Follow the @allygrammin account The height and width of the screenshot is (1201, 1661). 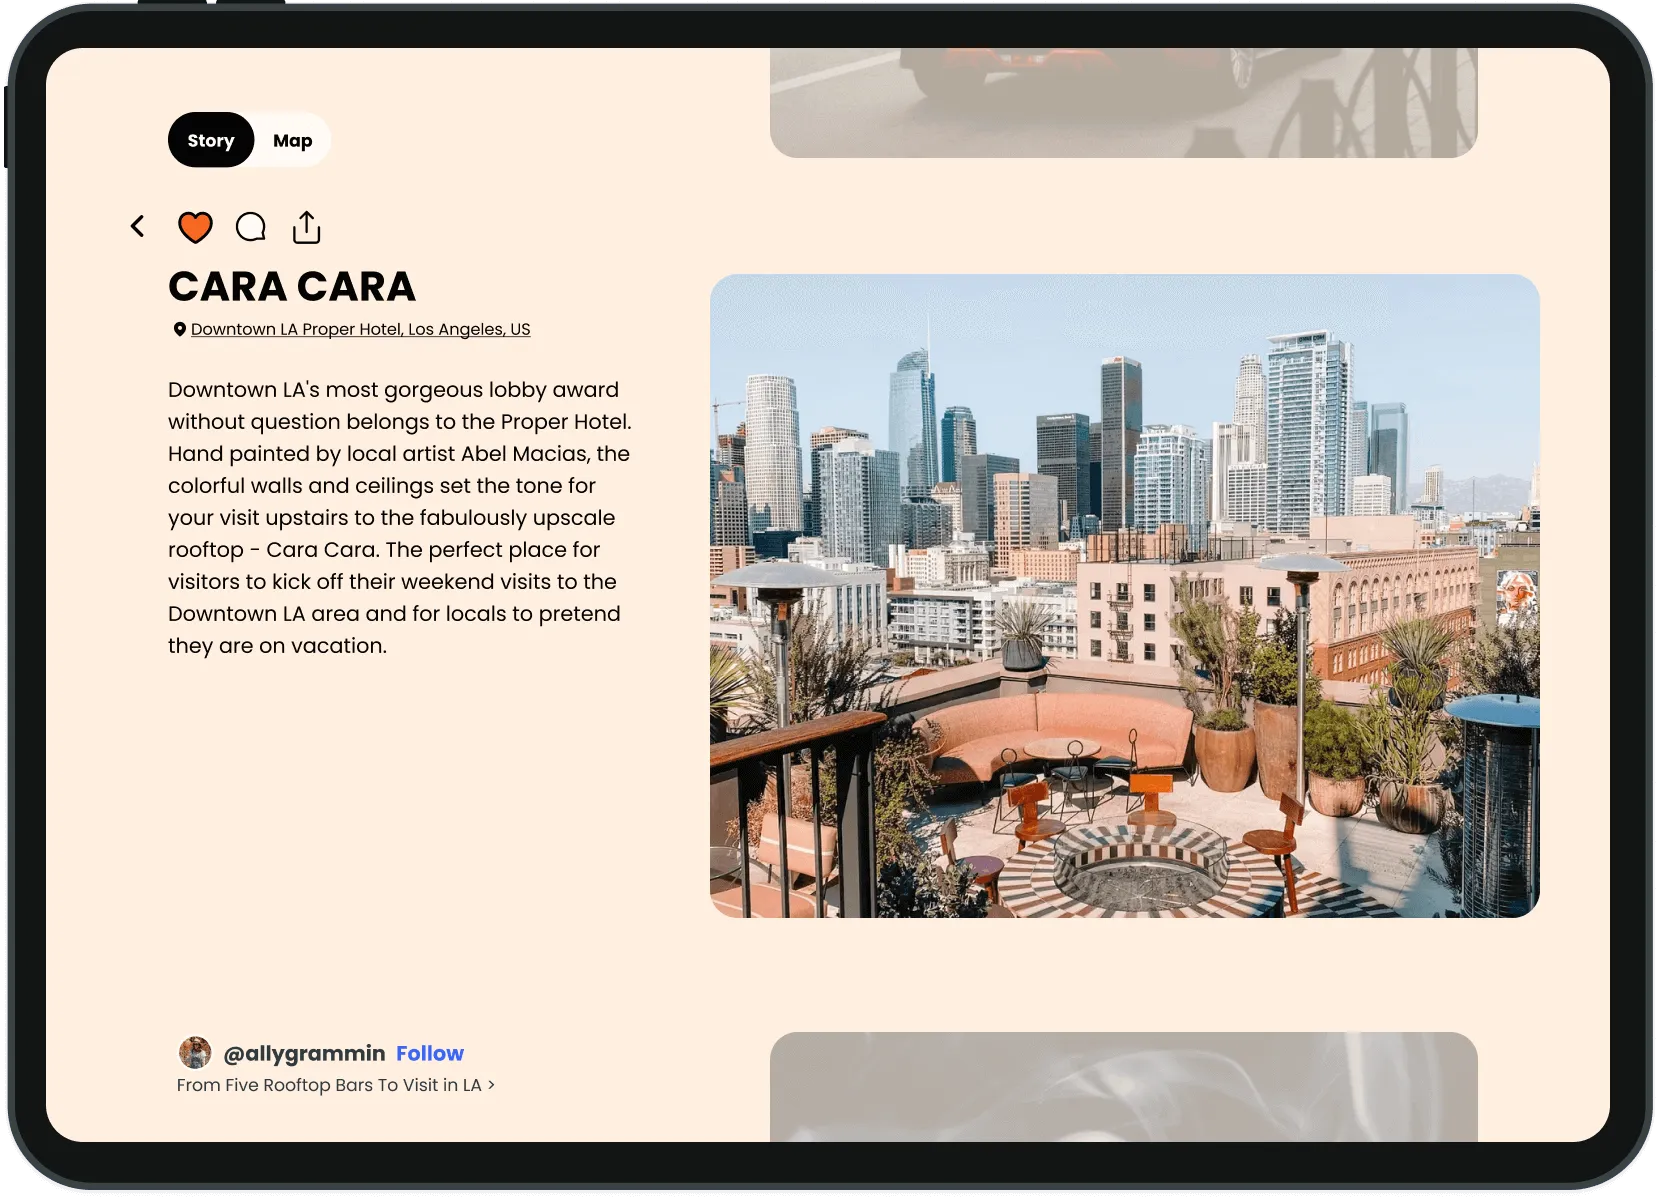pyautogui.click(x=430, y=1053)
